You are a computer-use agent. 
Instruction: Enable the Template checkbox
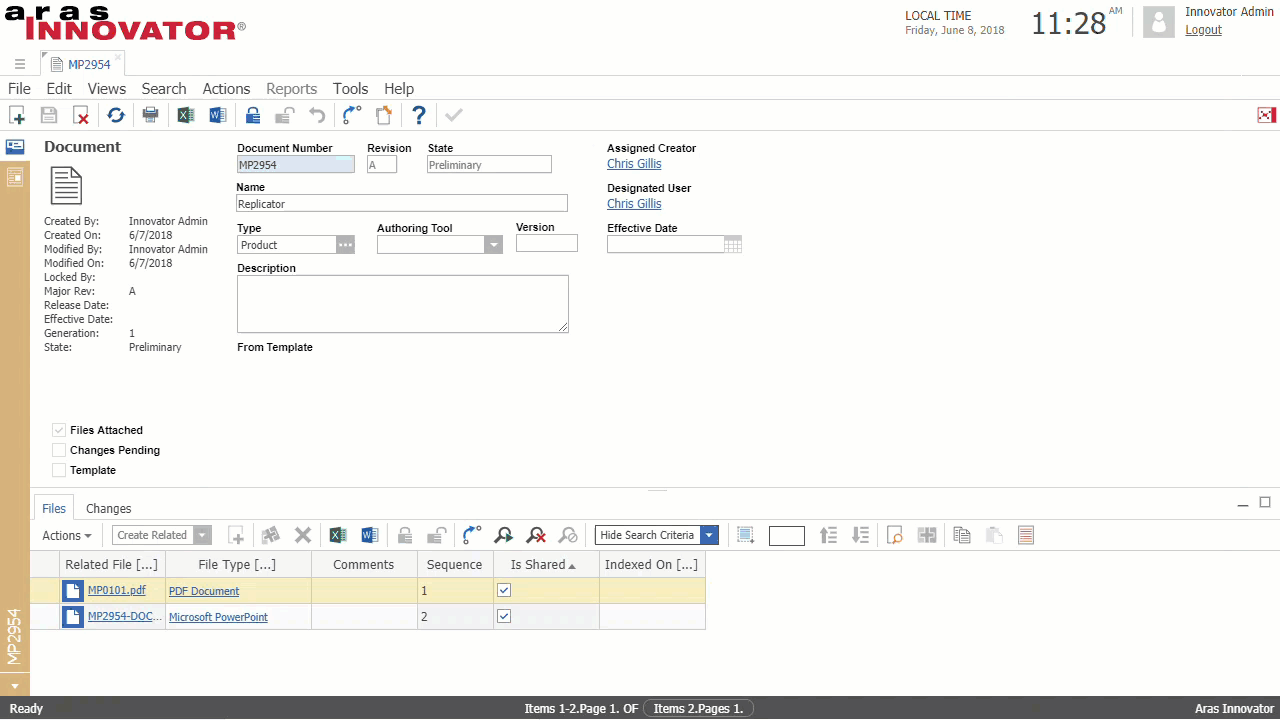[59, 470]
